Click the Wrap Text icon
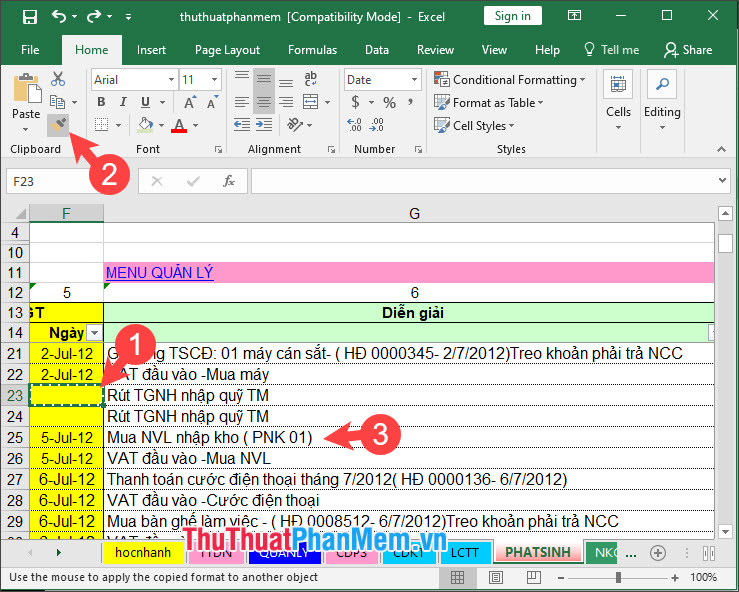The width and height of the screenshot is (739, 592). [x=311, y=79]
